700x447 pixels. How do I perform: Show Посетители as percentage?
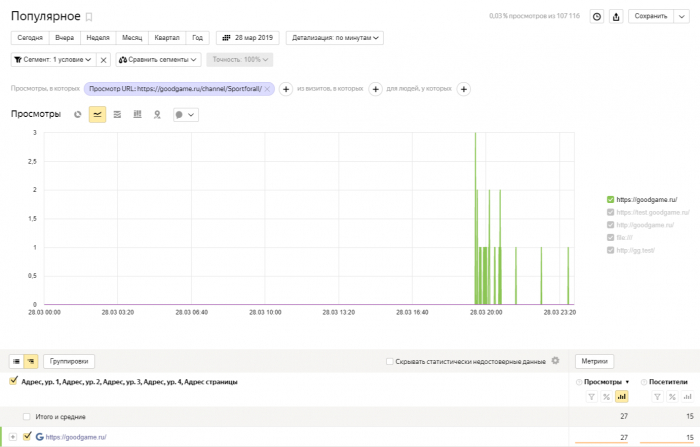(x=672, y=397)
